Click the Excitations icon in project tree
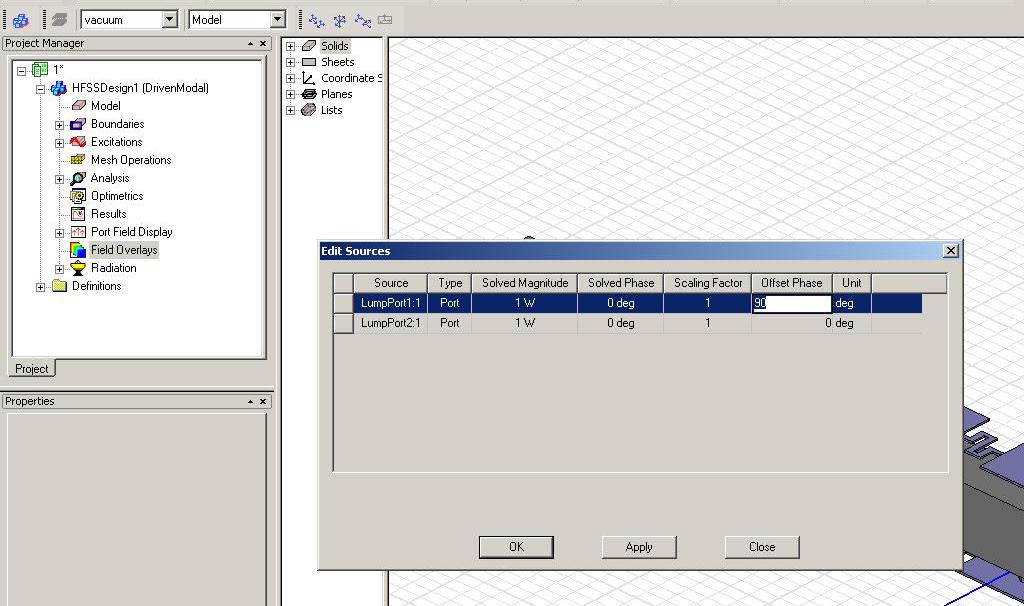Image resolution: width=1024 pixels, height=606 pixels. [x=78, y=142]
